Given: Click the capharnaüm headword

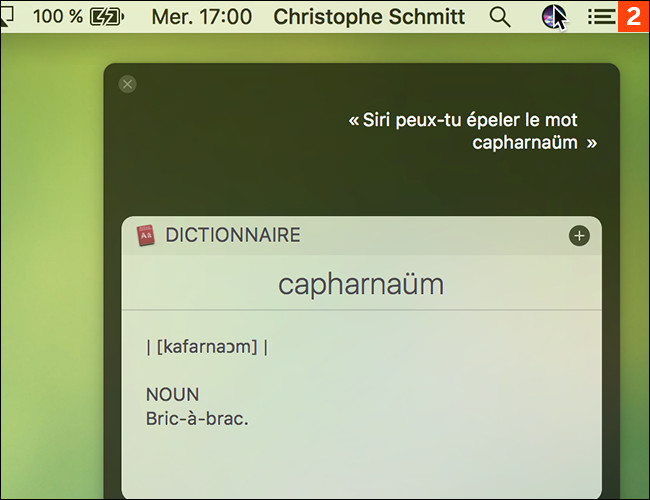Looking at the screenshot, I should click(x=361, y=285).
